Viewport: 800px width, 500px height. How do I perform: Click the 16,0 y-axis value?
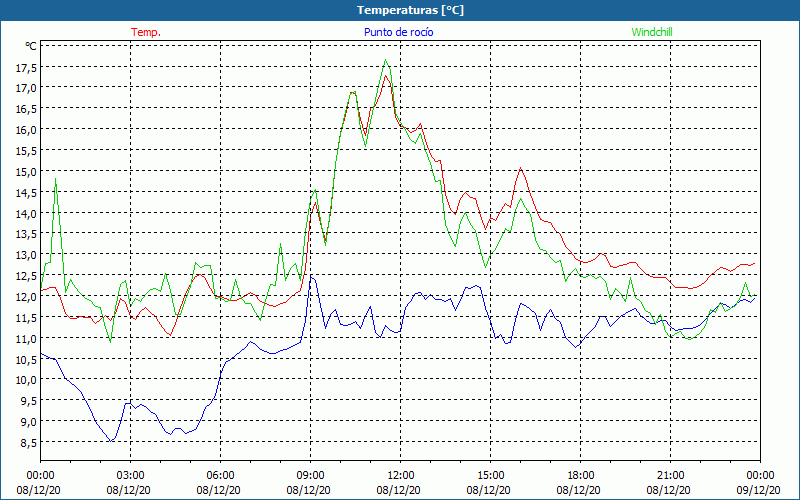click(27, 130)
